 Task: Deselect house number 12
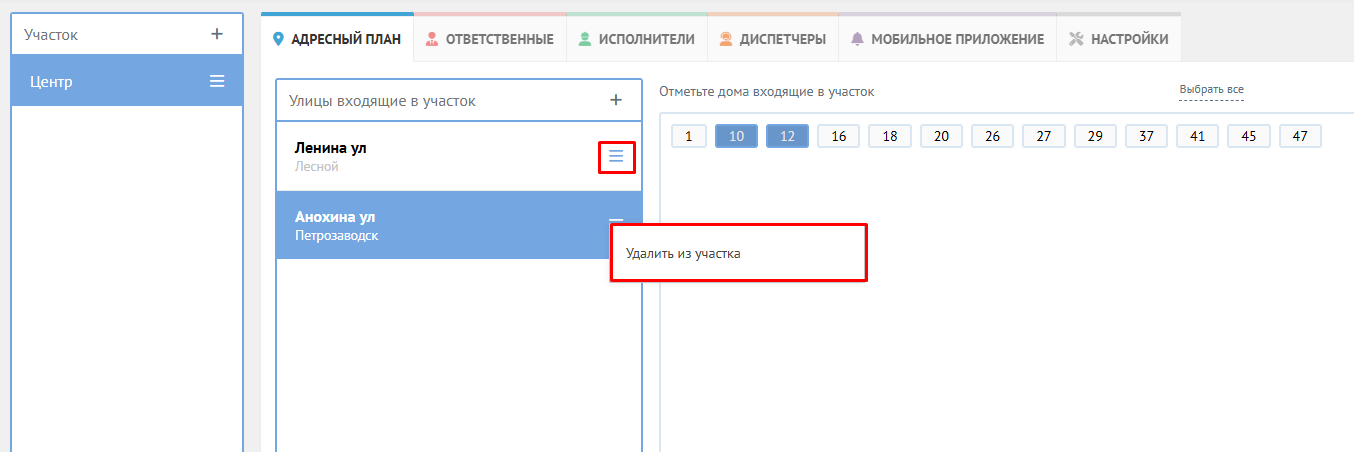click(x=787, y=137)
